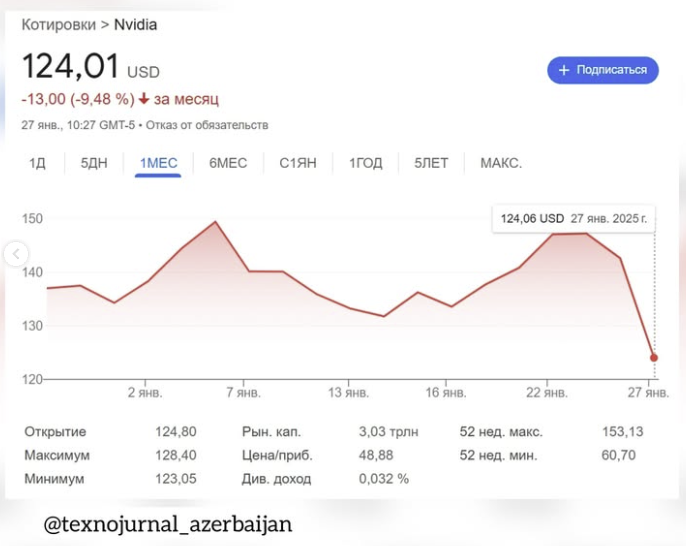The width and height of the screenshot is (686, 546).
Task: Show the МАКС. full history range
Action: (501, 163)
